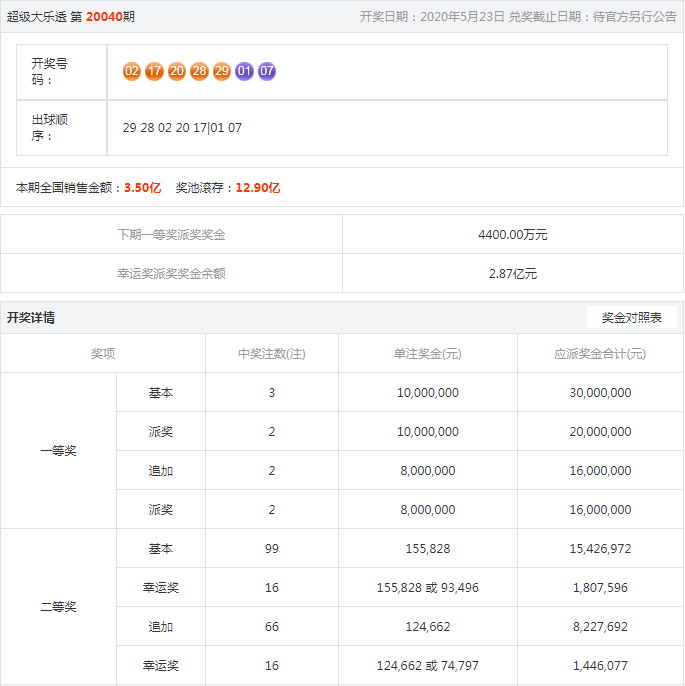Click the prize pool amount 12.90亿
685x686 pixels.
tap(258, 188)
